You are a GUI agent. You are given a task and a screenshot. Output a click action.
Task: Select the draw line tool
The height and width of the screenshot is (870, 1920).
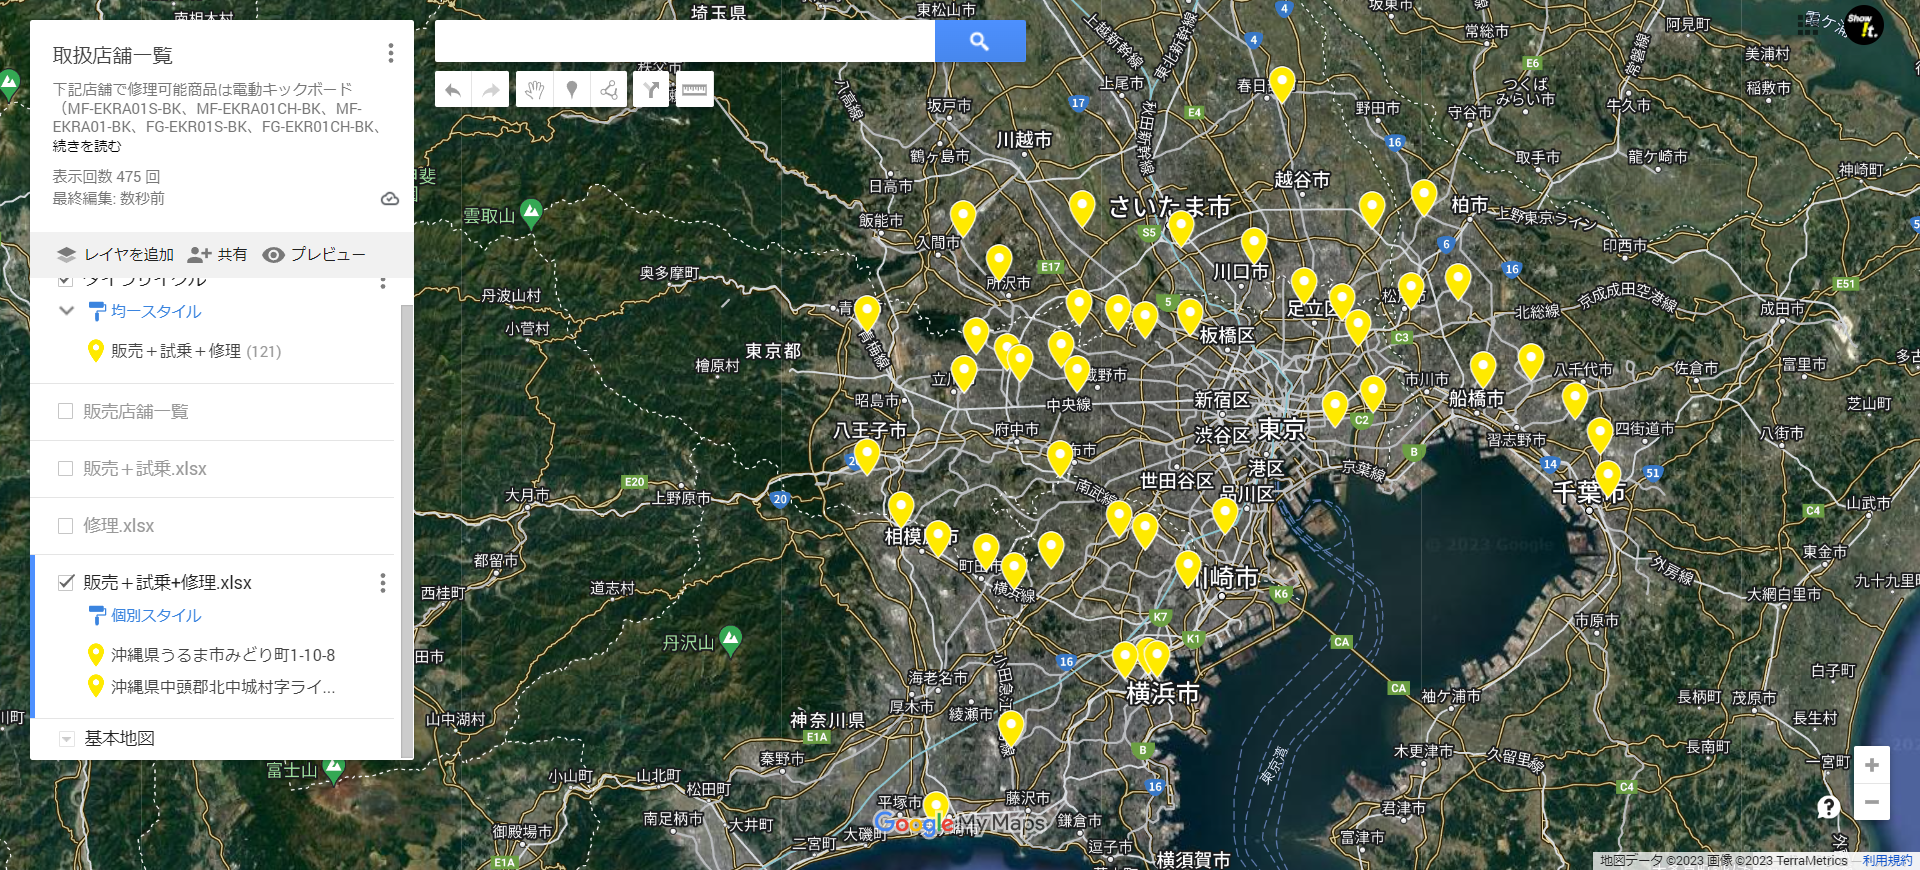click(608, 90)
